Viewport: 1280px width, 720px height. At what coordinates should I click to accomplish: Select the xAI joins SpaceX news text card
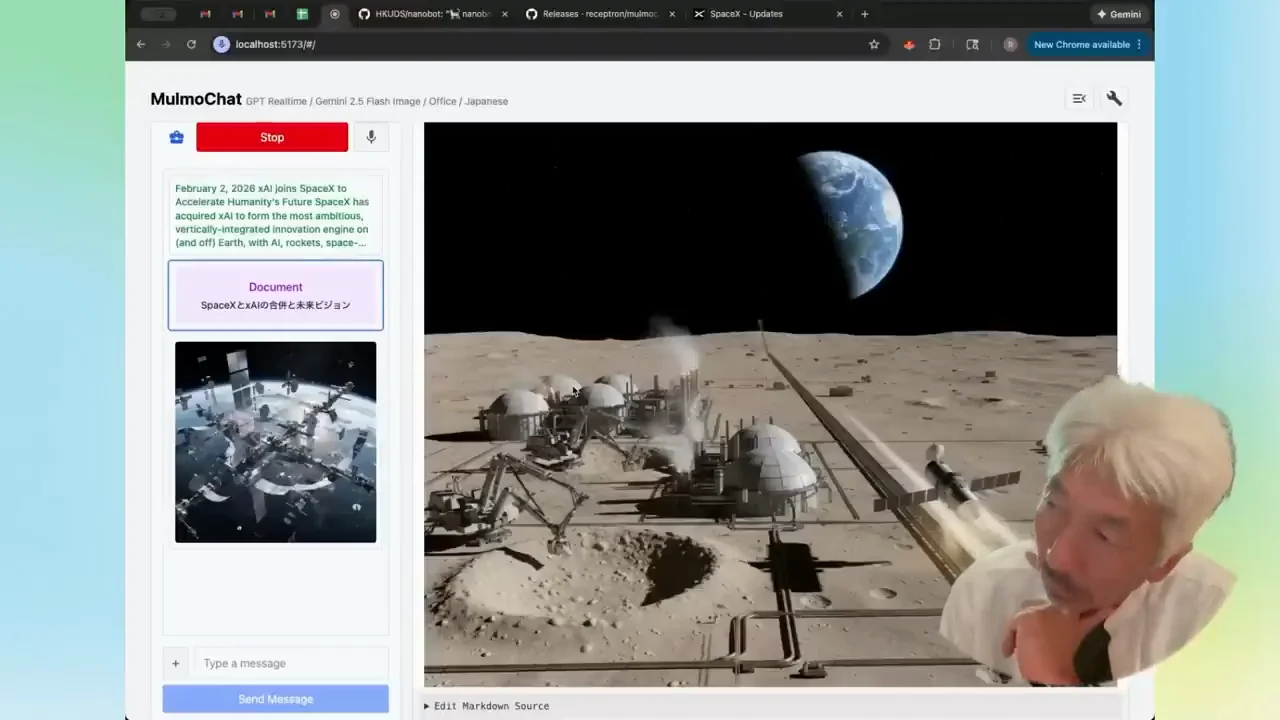tap(276, 215)
